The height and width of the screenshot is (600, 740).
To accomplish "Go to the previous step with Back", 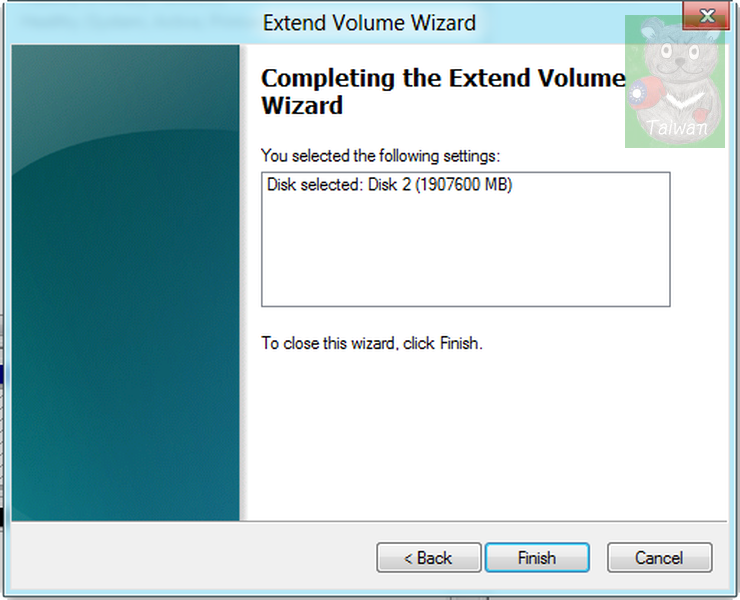I will (429, 558).
